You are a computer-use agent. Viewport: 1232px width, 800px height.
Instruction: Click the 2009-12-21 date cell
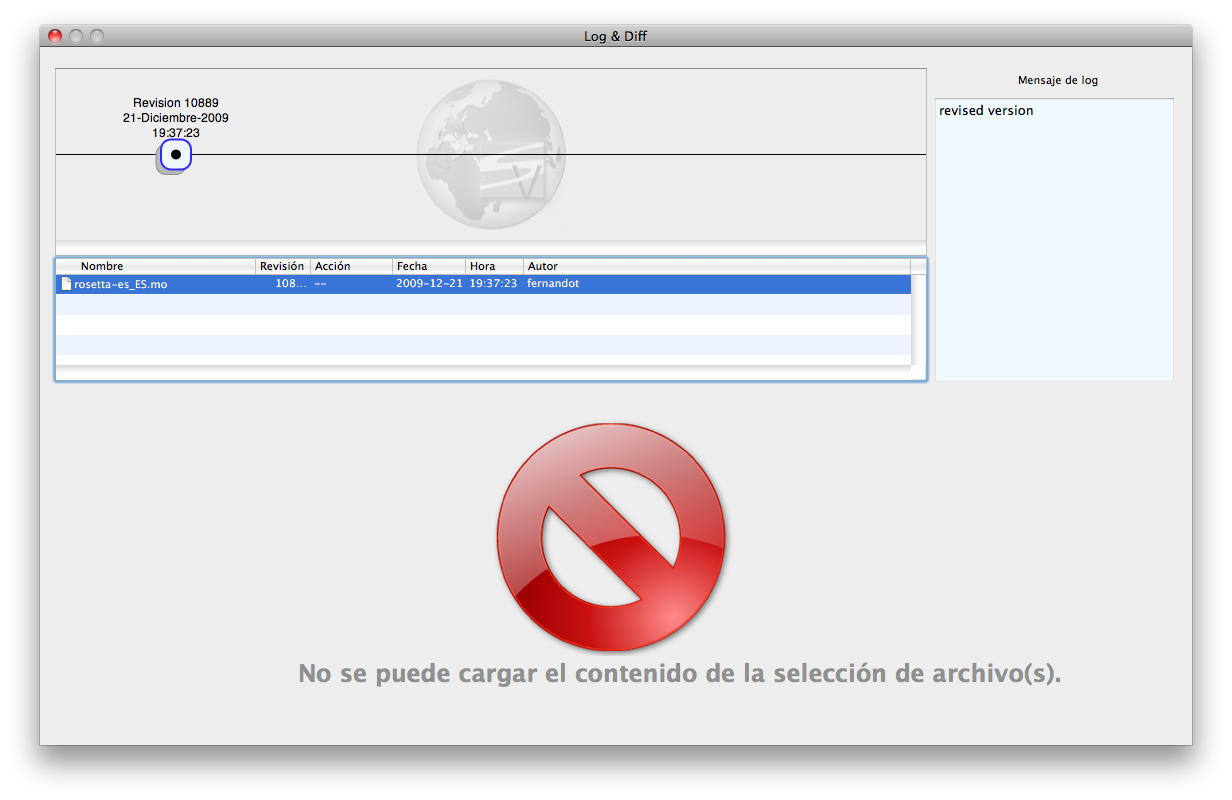tap(429, 284)
